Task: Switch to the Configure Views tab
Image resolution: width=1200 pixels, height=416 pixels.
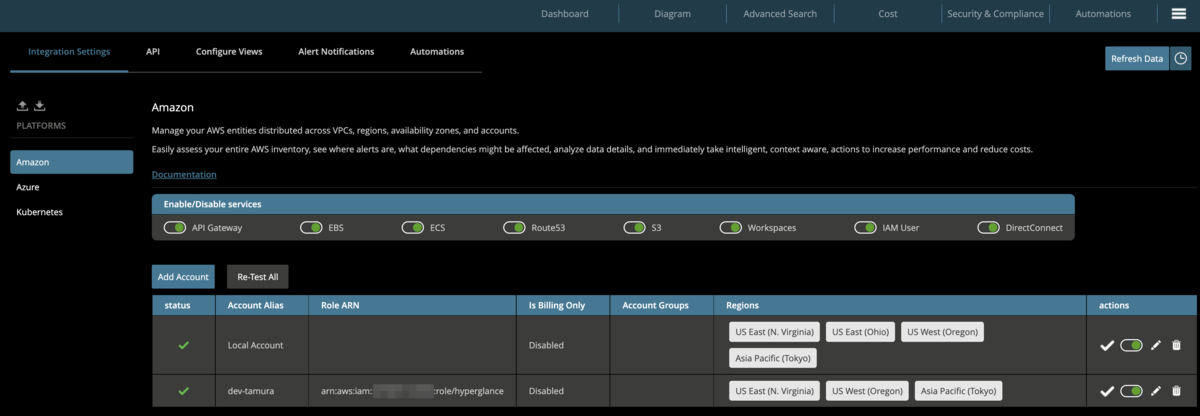Action: (229, 51)
